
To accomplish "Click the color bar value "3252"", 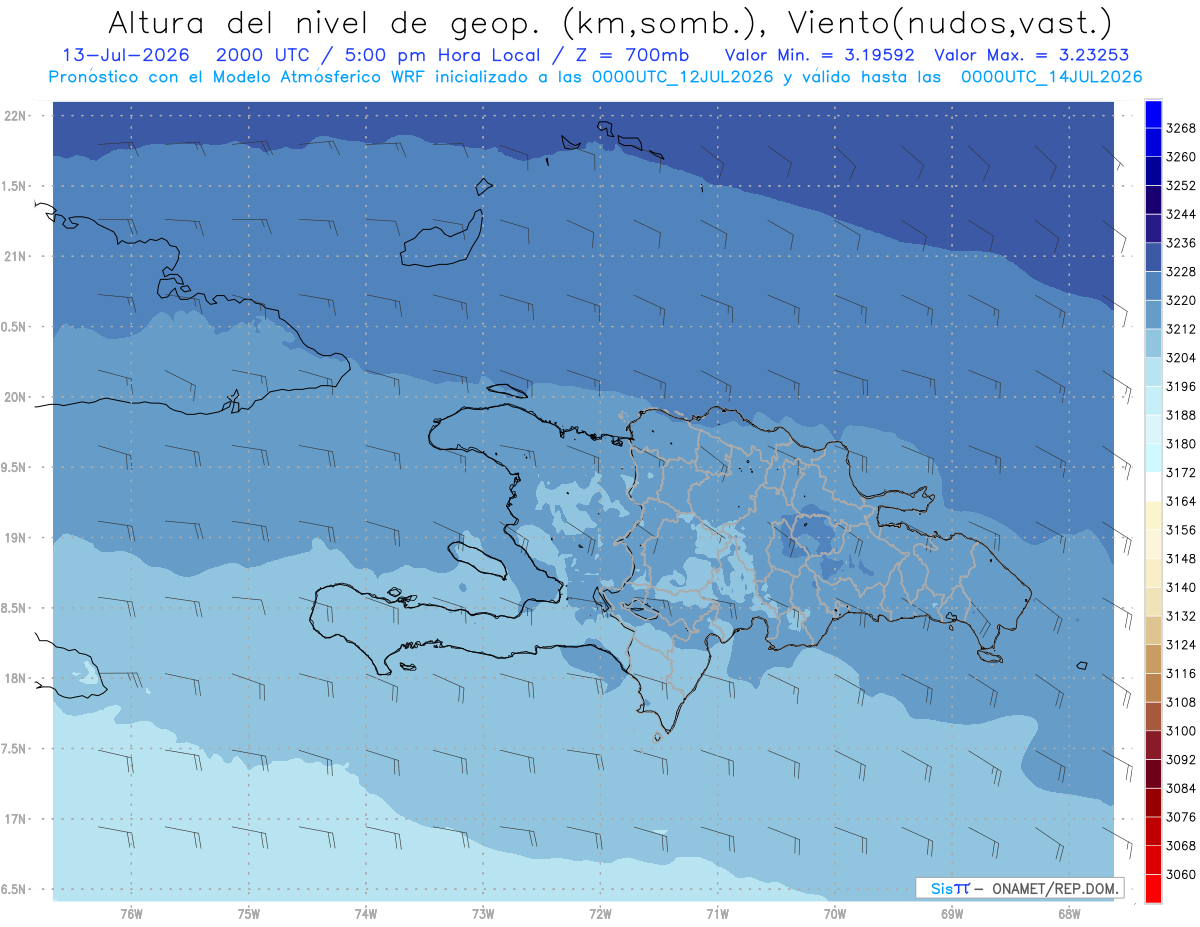I will pyautogui.click(x=1181, y=186).
